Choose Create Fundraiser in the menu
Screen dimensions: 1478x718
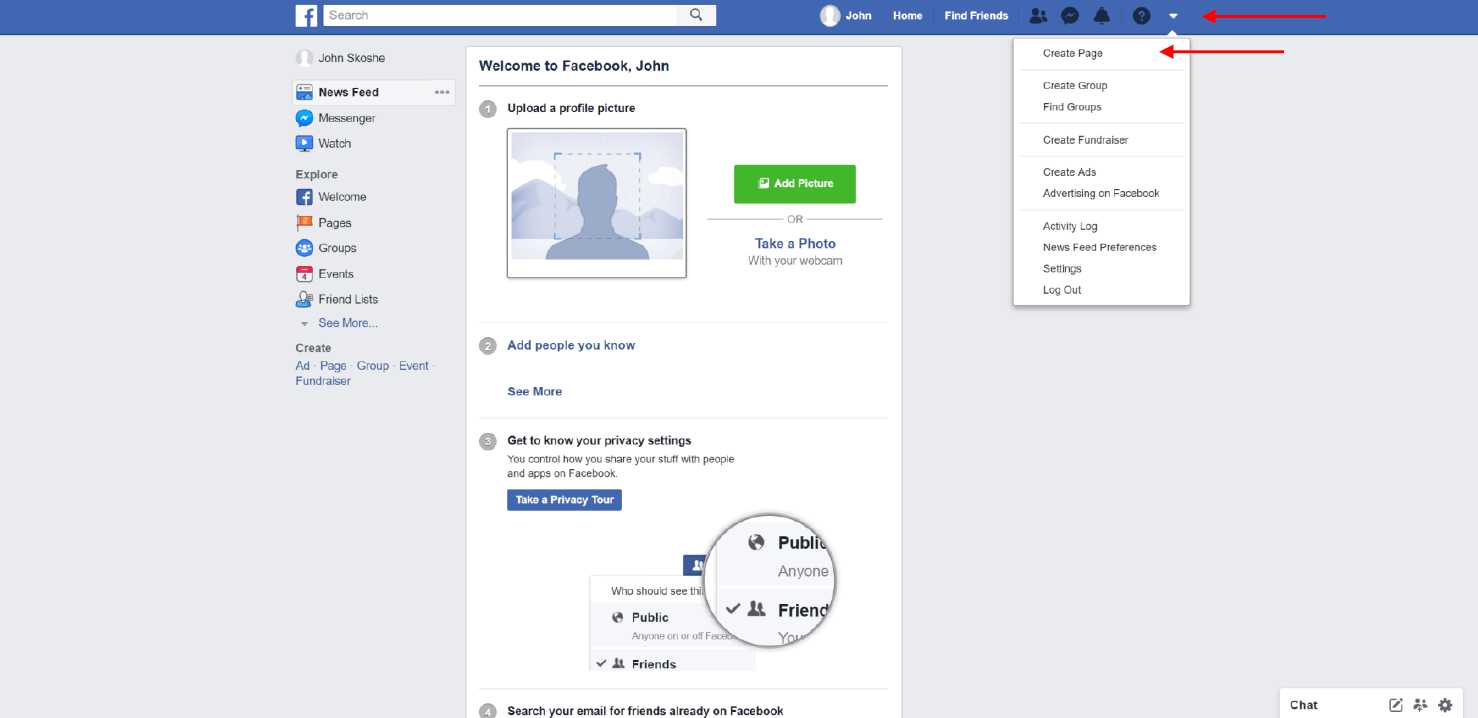[x=1085, y=140]
